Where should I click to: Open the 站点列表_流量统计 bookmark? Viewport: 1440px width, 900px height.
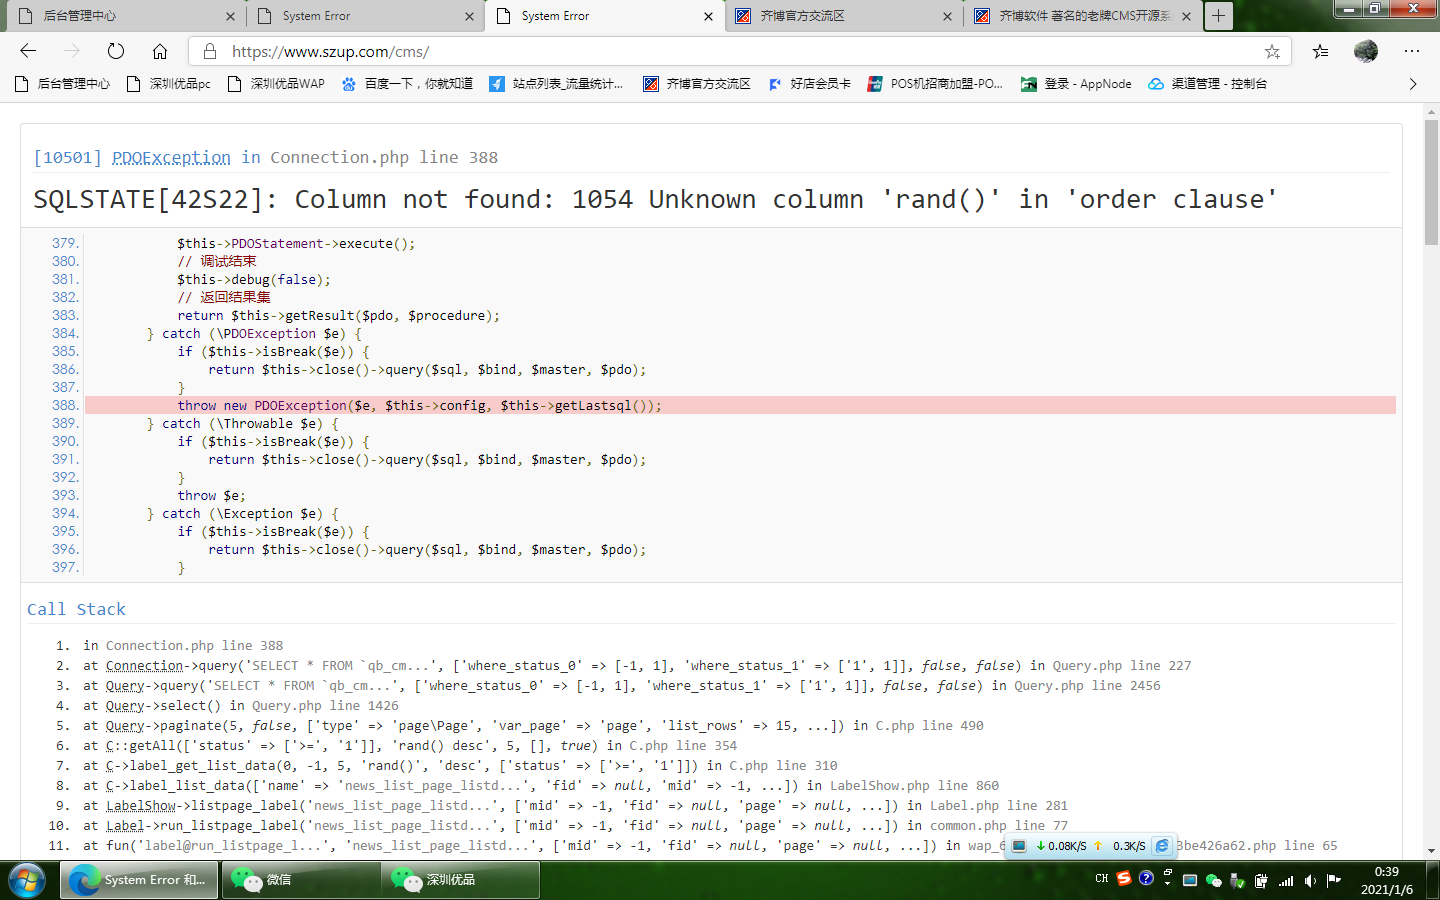pos(556,84)
